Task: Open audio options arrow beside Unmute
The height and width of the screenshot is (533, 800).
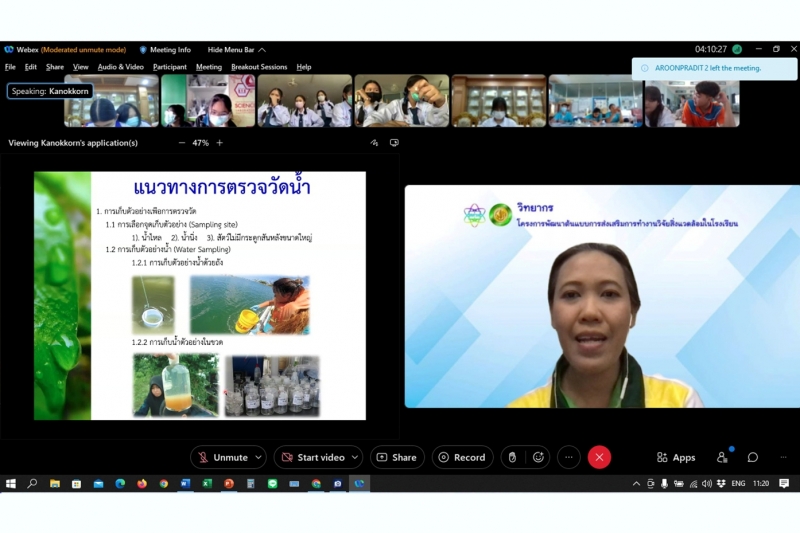Action: coord(258,457)
